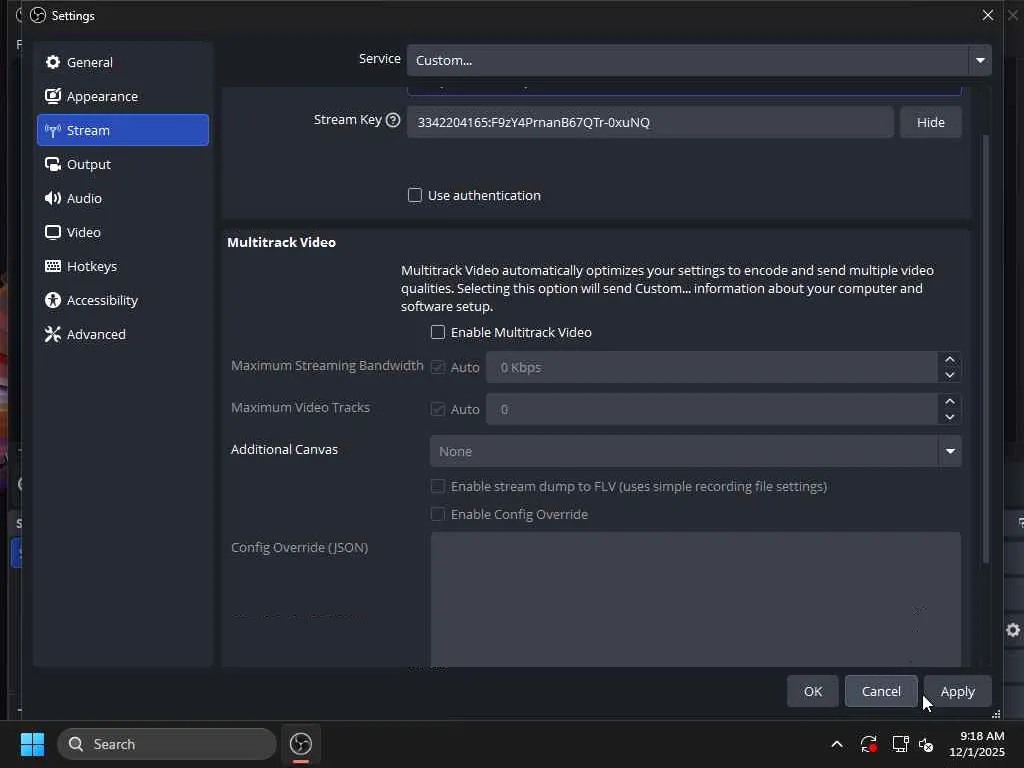Click the Hotkeys keyboard icon
The width and height of the screenshot is (1024, 768).
53,266
